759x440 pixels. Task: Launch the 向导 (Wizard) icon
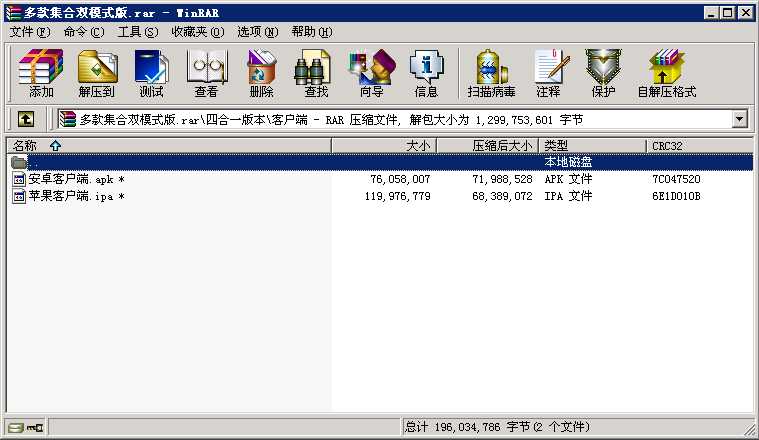coord(372,73)
